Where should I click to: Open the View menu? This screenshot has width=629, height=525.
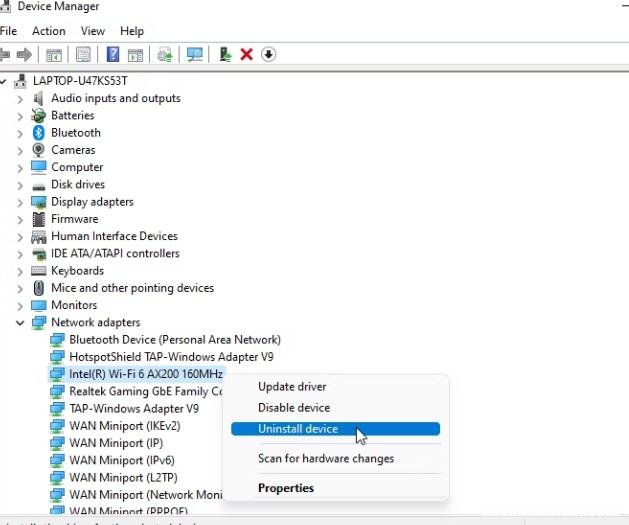[x=93, y=31]
